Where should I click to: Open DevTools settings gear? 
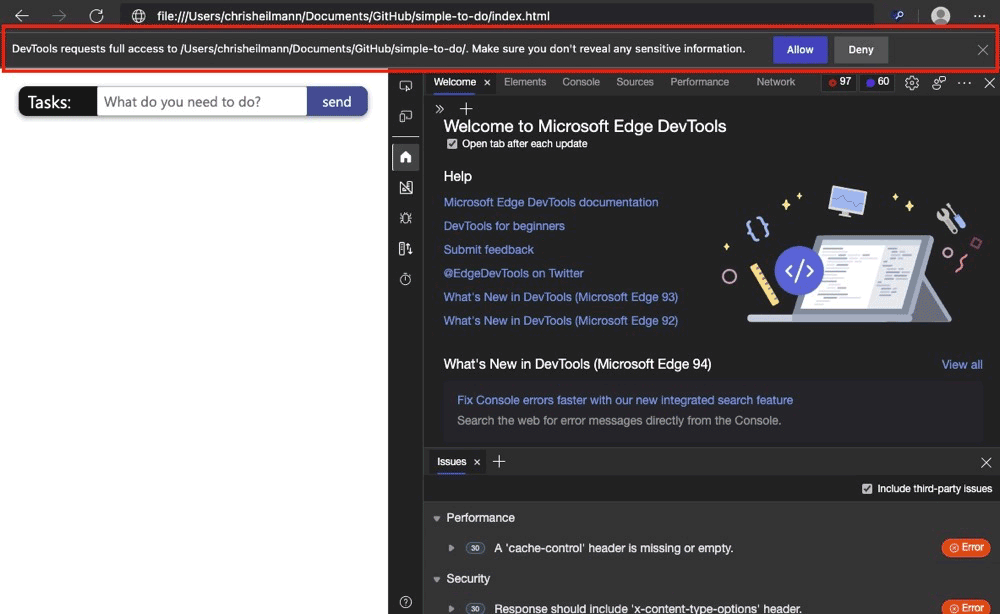tap(911, 82)
